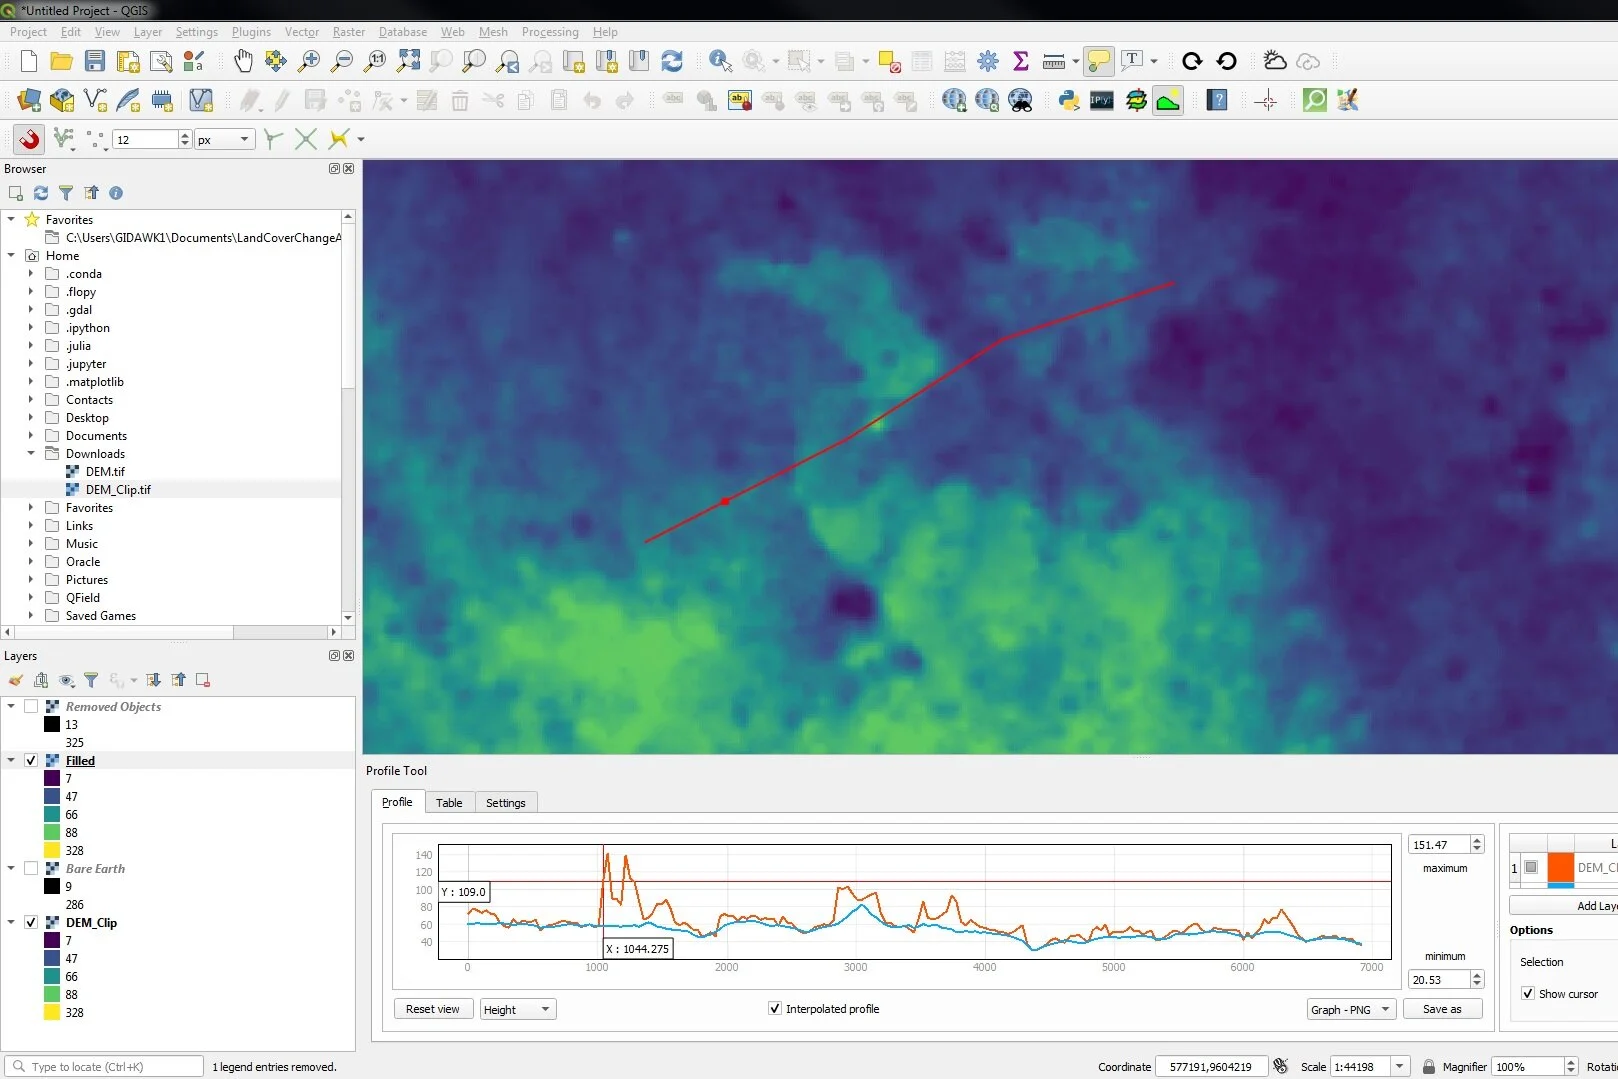Open the Python Console
Screen dimensions: 1618x1079
click(1067, 100)
